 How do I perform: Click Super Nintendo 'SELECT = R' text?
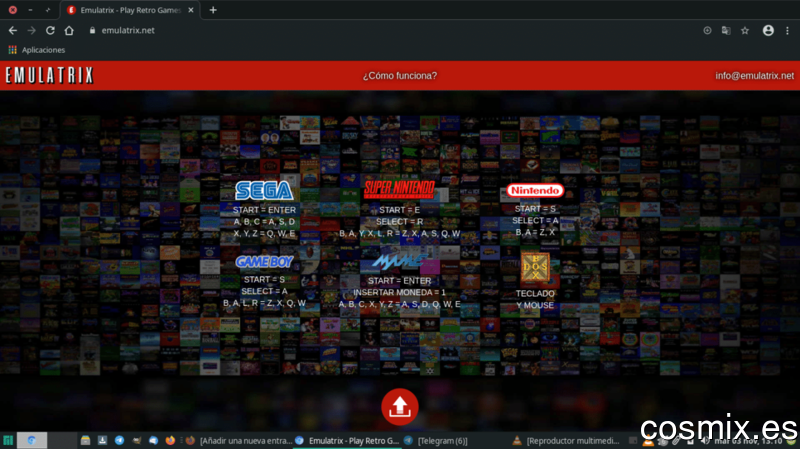pos(399,222)
